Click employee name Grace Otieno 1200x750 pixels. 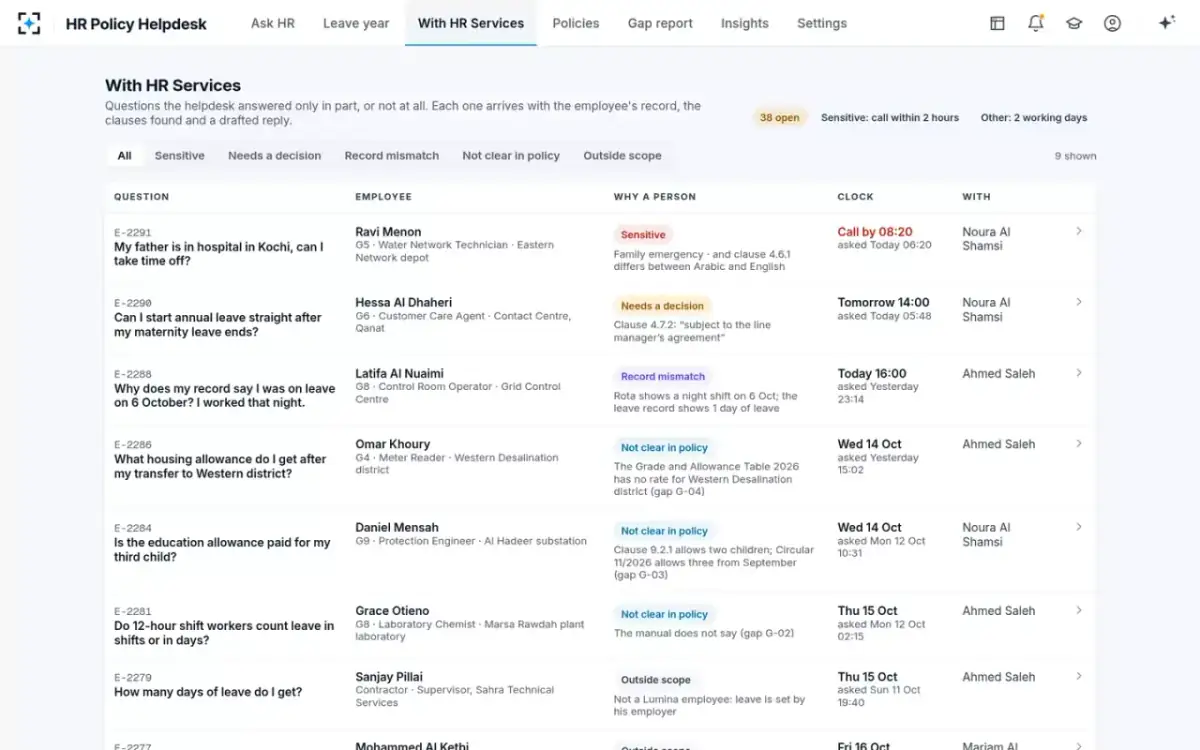tap(393, 610)
